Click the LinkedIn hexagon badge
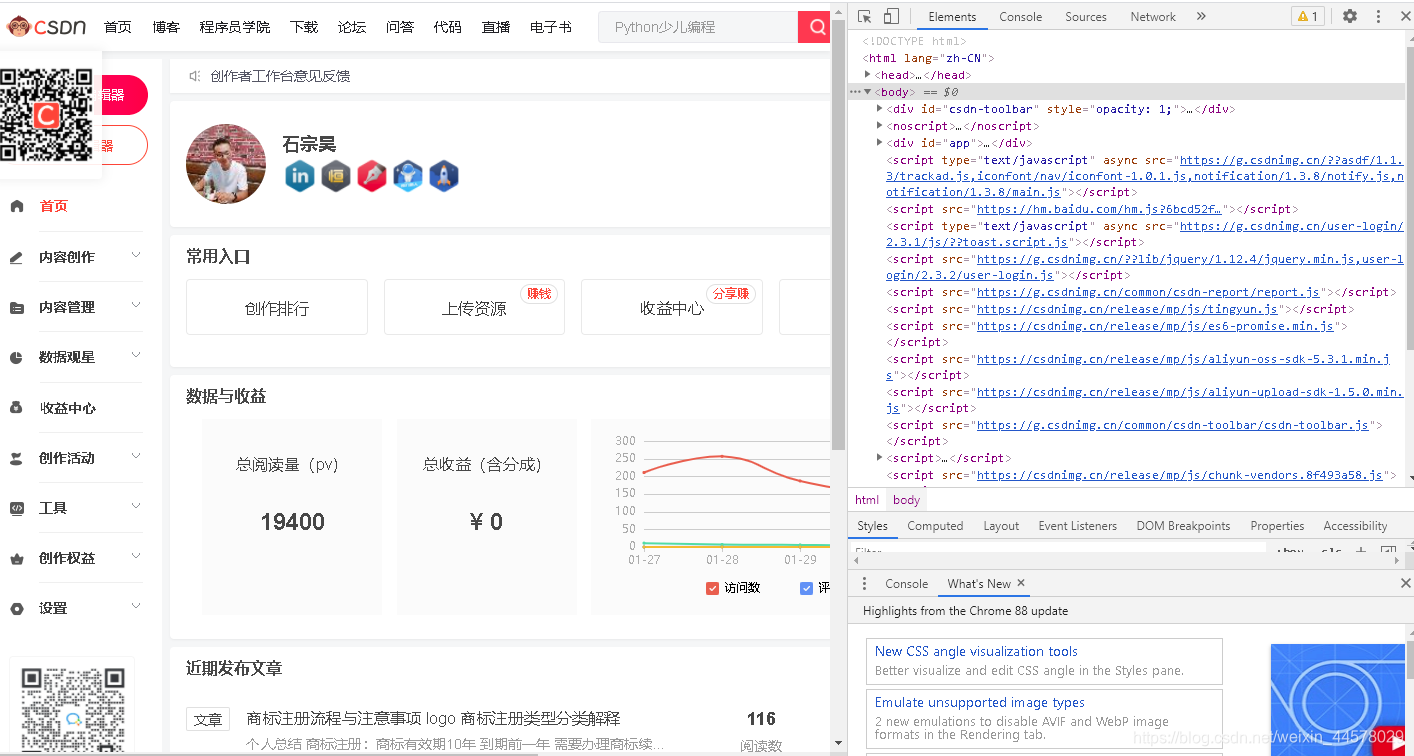 pyautogui.click(x=300, y=176)
